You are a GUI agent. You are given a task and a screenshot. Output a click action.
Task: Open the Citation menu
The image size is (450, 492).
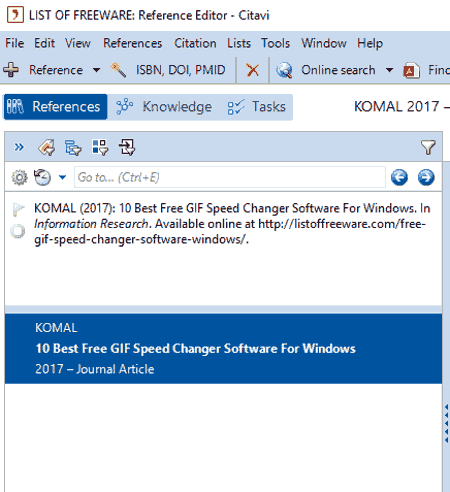click(x=195, y=43)
